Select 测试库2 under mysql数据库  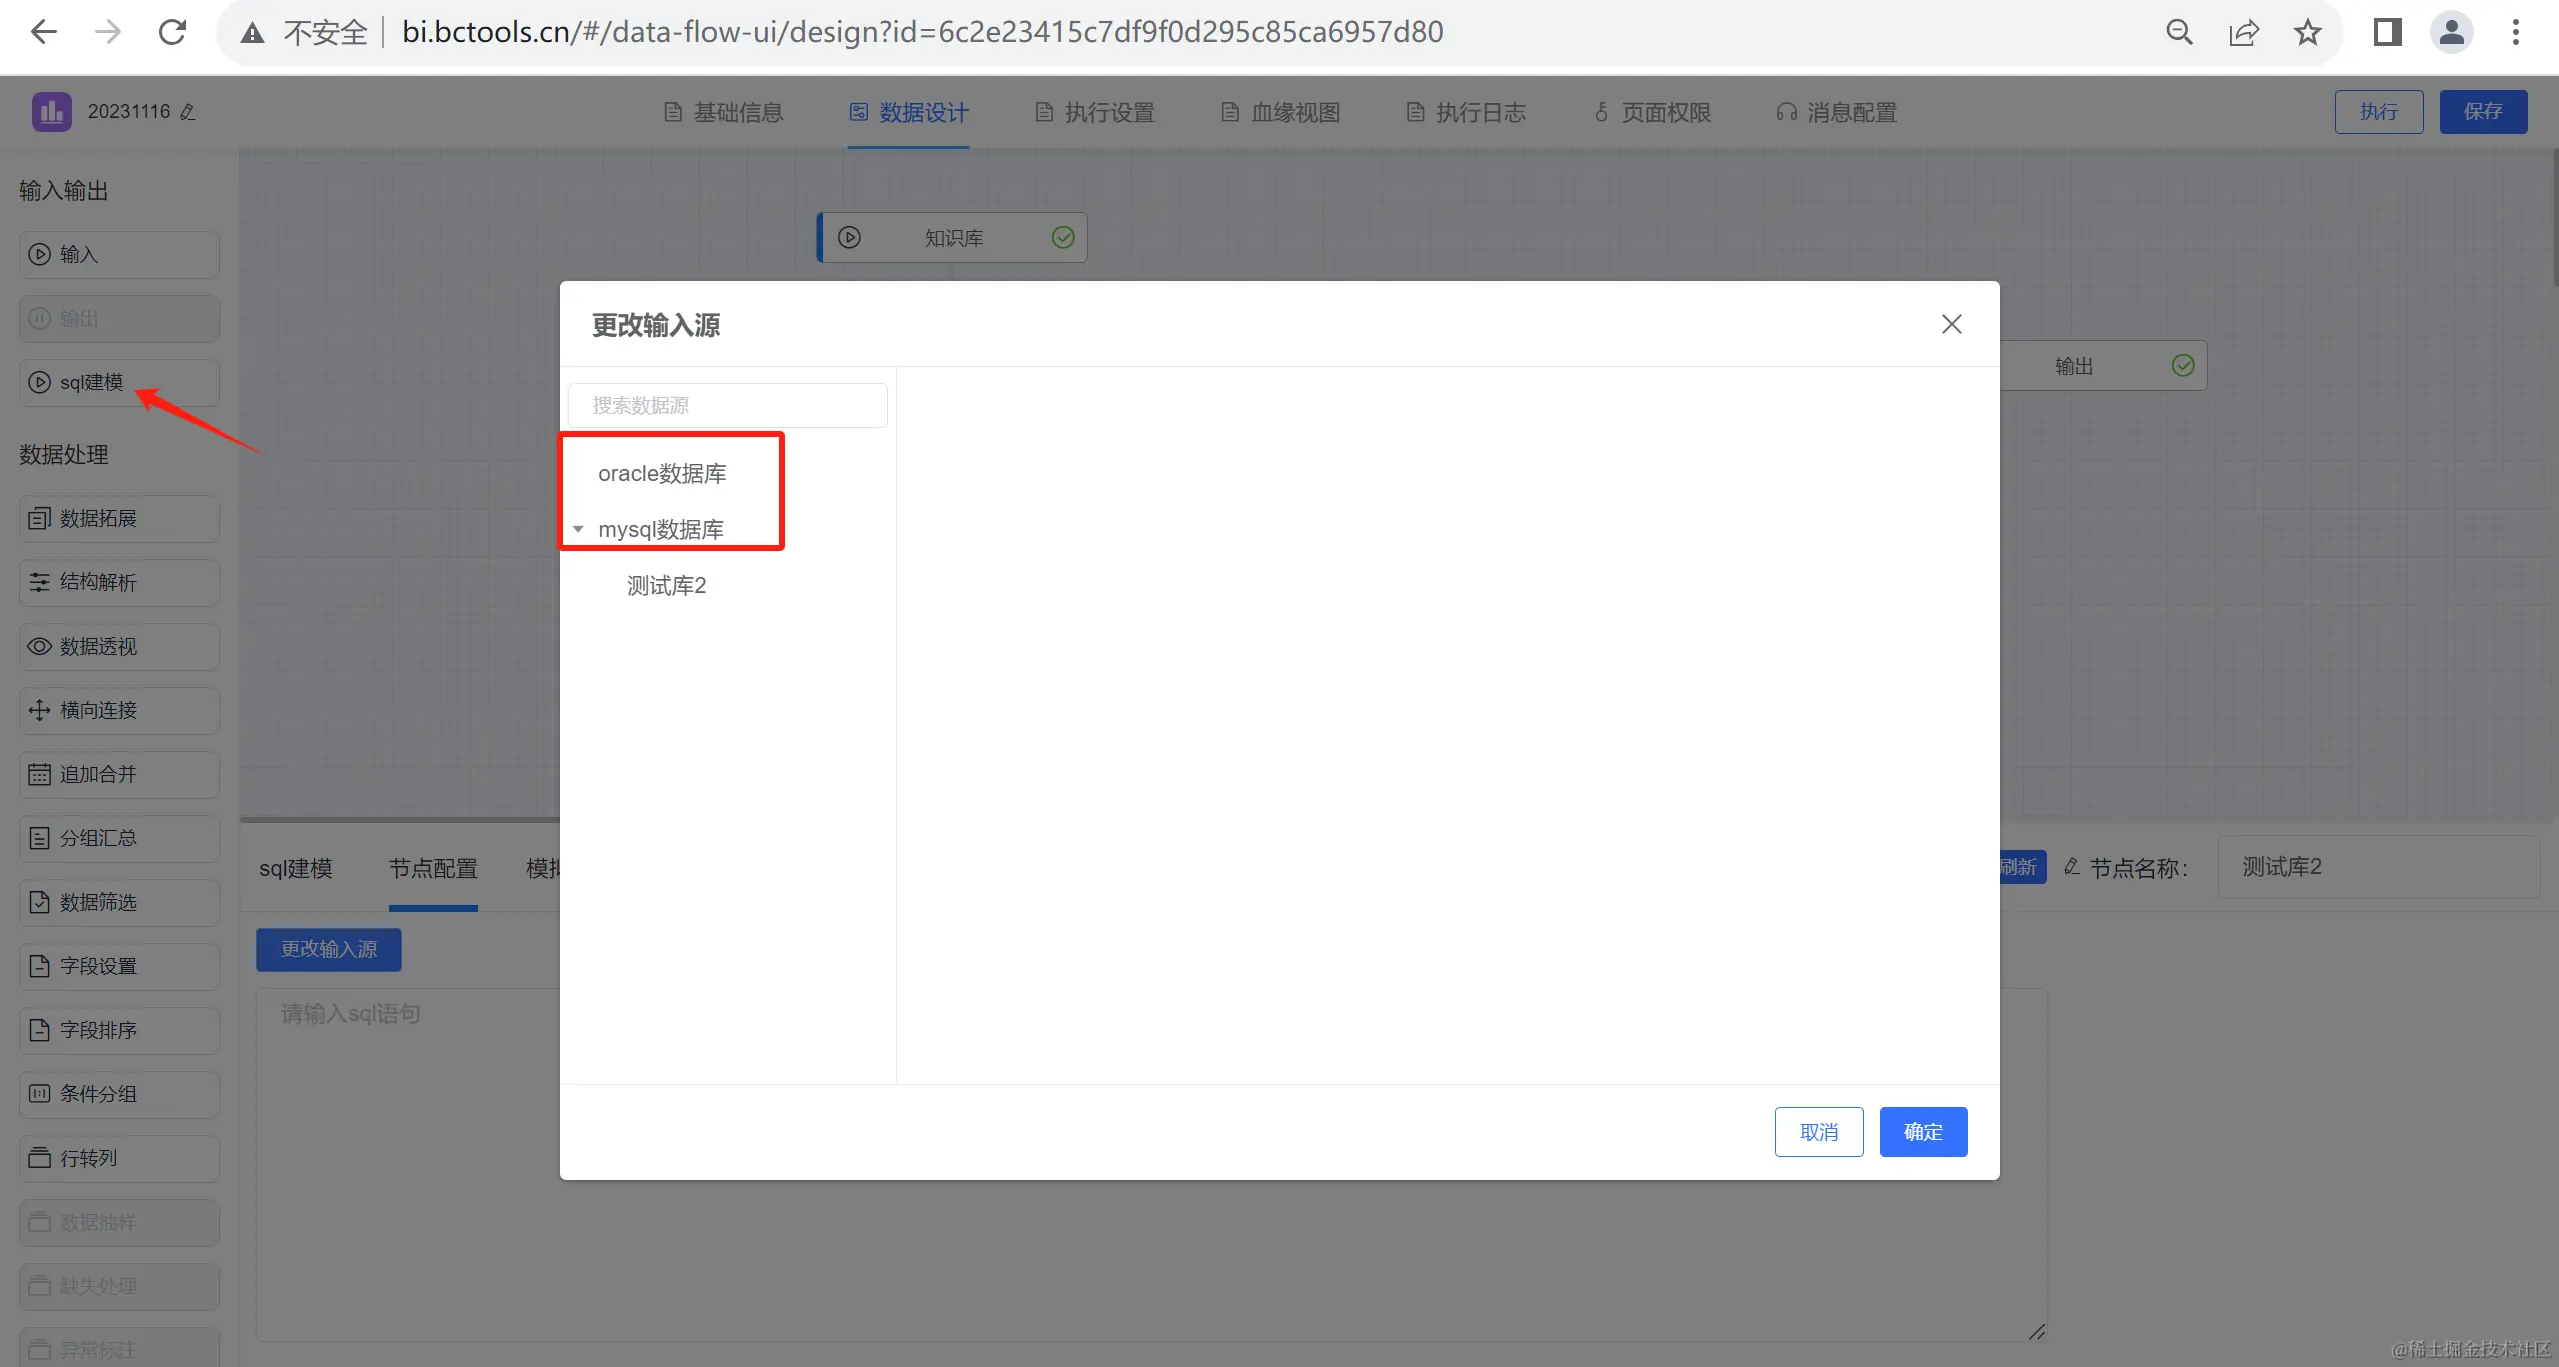tap(666, 586)
